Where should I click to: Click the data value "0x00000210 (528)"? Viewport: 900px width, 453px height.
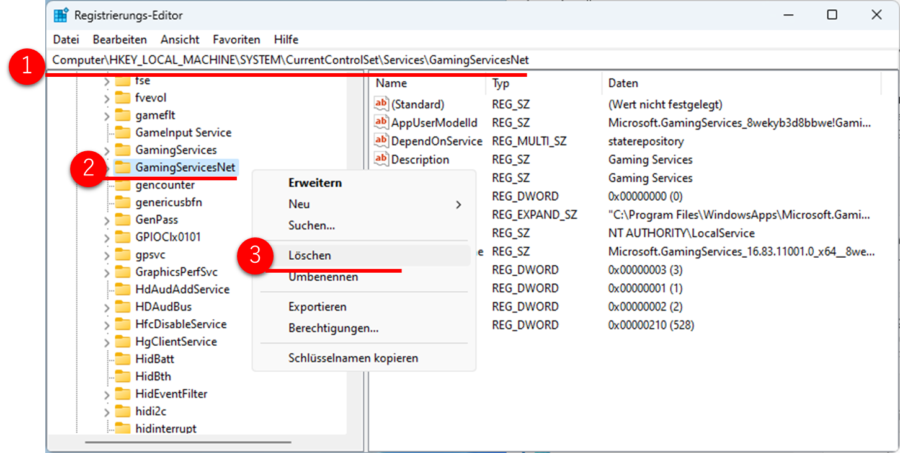651,325
